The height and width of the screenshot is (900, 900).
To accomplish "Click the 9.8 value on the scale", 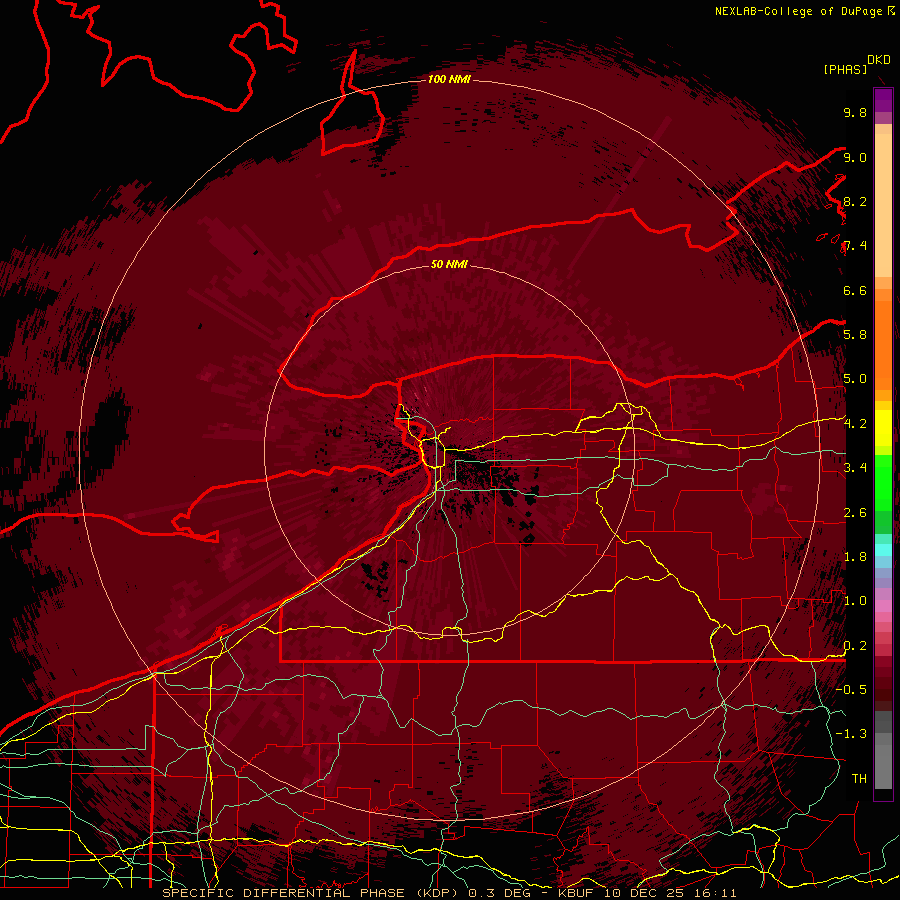I will tap(855, 112).
